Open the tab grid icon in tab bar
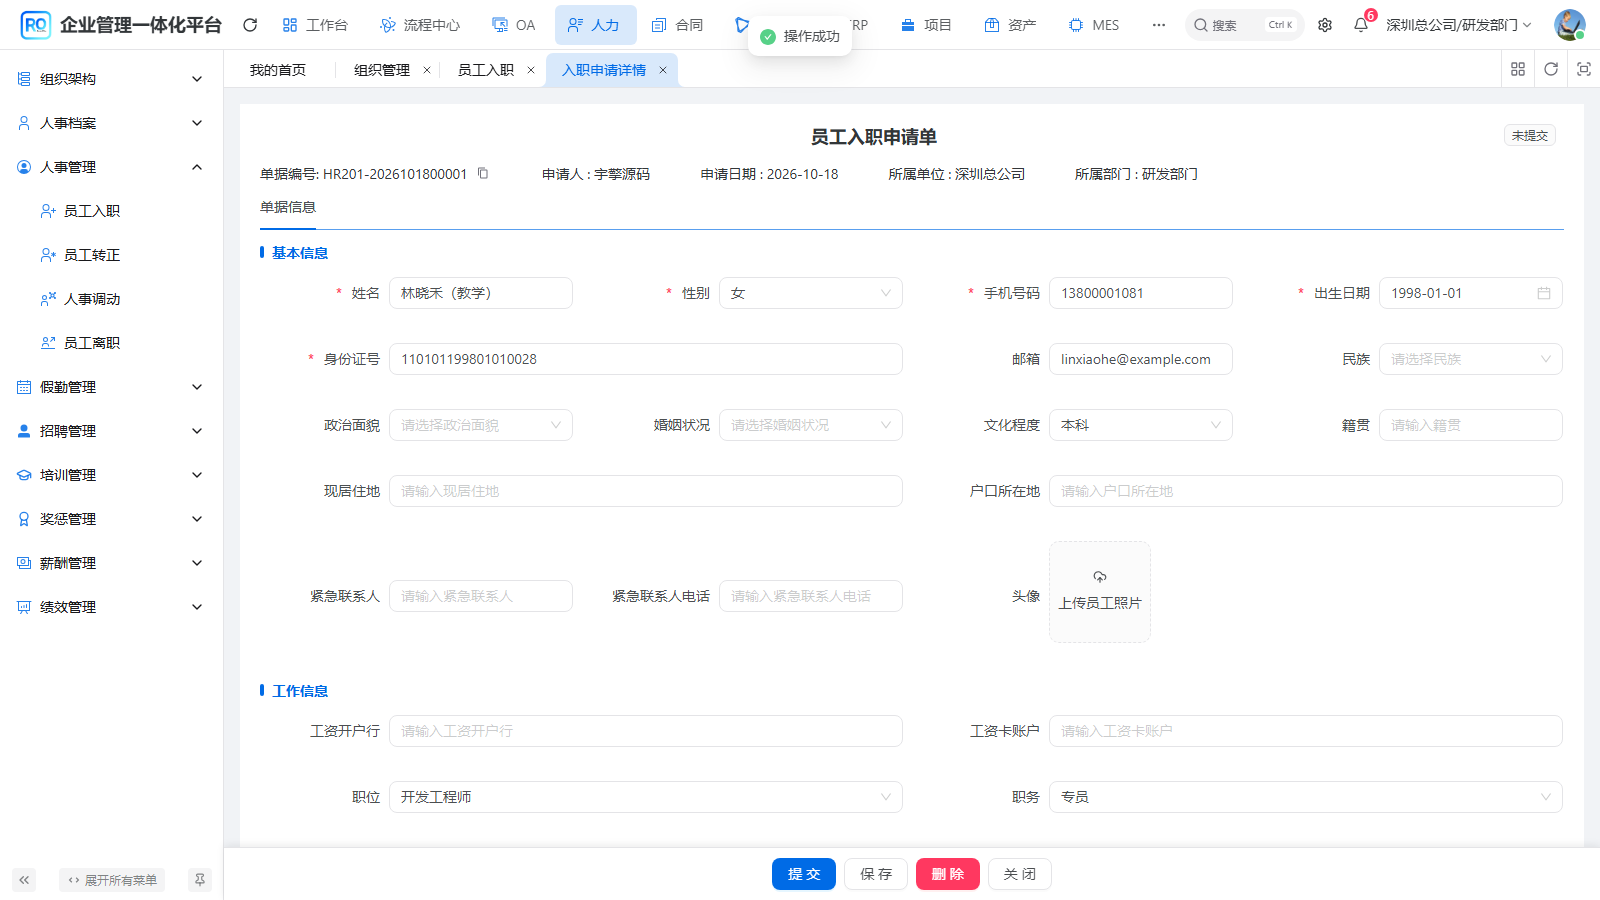Viewport: 1600px width, 900px height. point(1518,69)
